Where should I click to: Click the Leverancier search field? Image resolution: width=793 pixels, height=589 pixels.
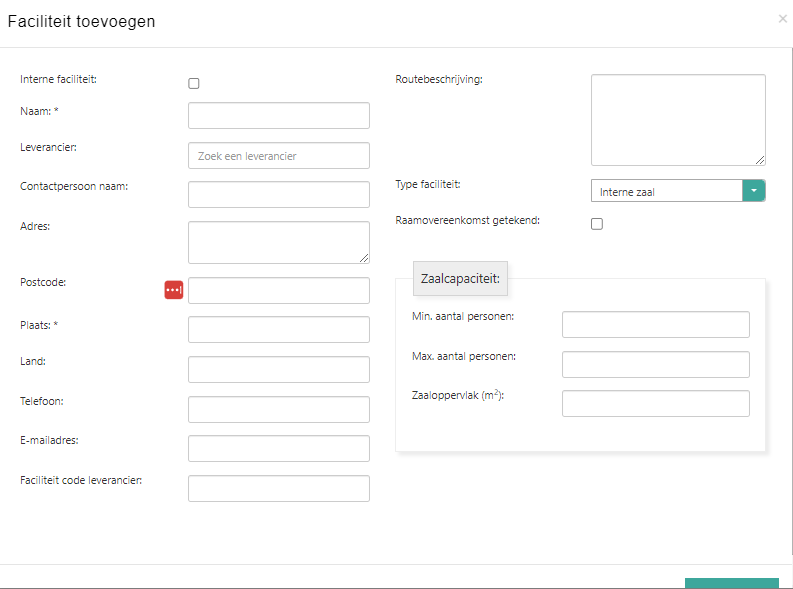point(278,156)
